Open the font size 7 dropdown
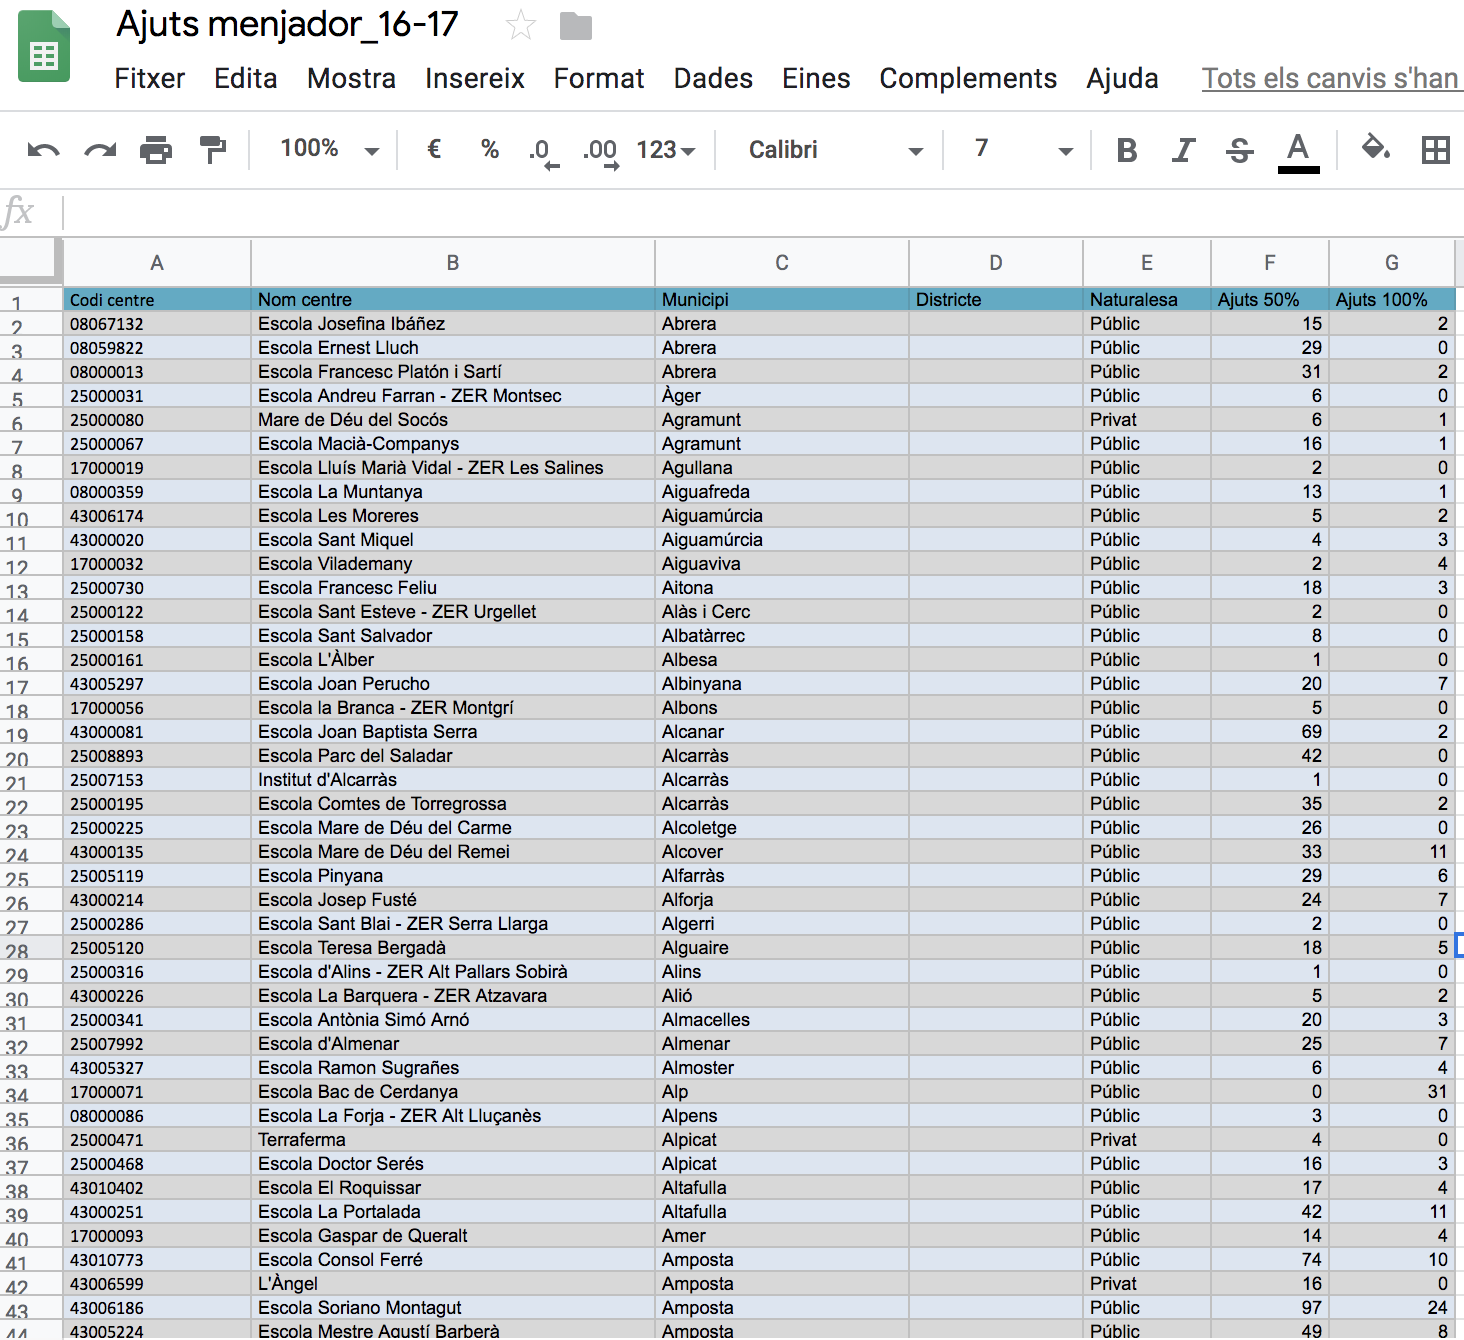The width and height of the screenshot is (1464, 1340). (x=1022, y=150)
